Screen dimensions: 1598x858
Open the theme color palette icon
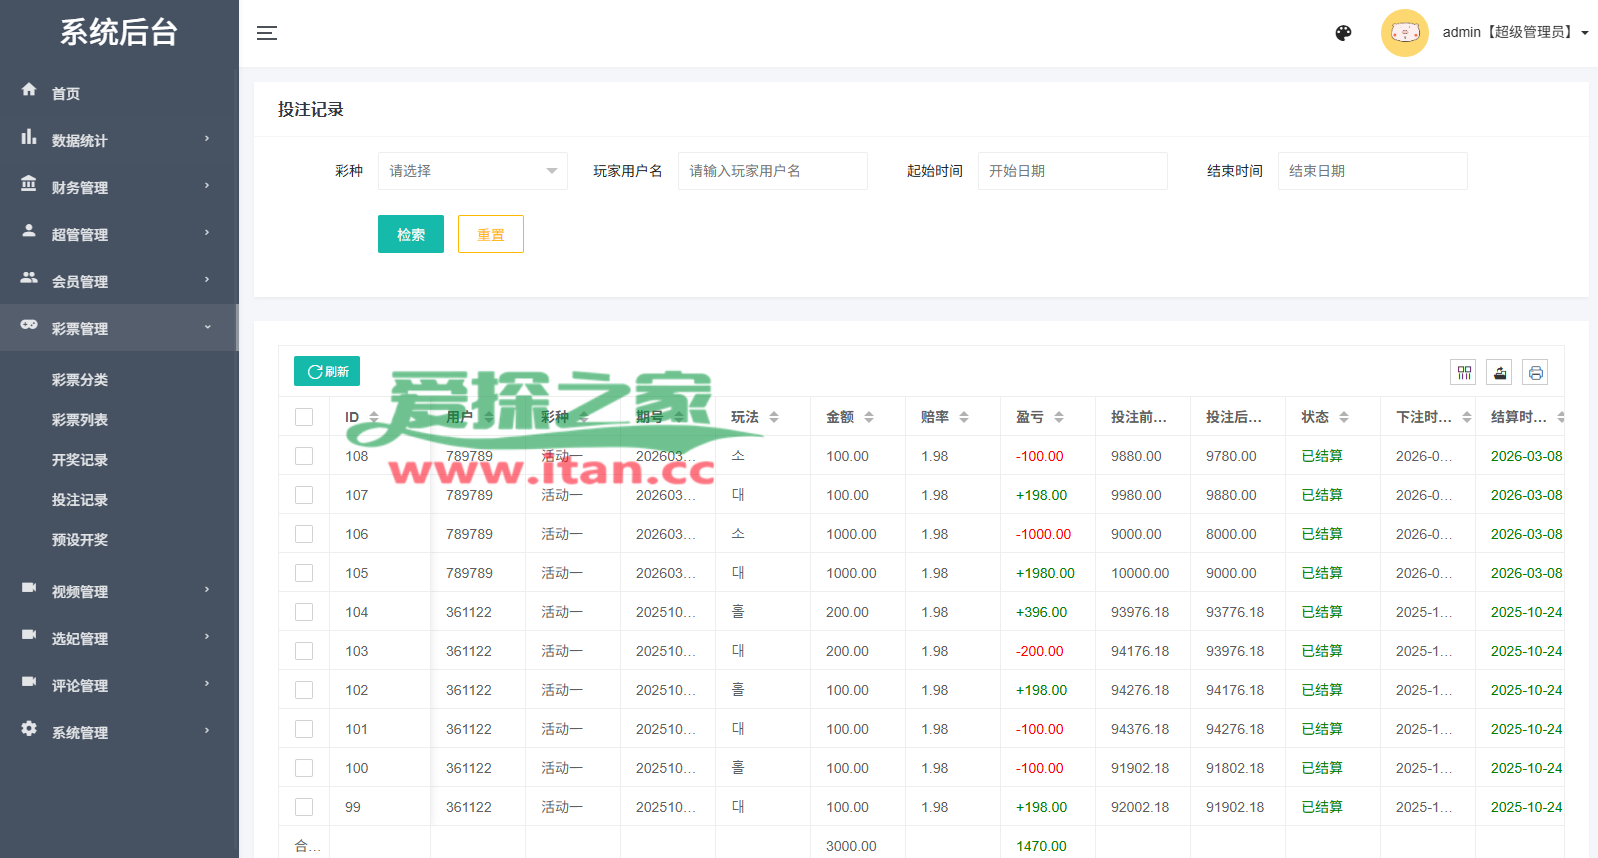[1343, 33]
